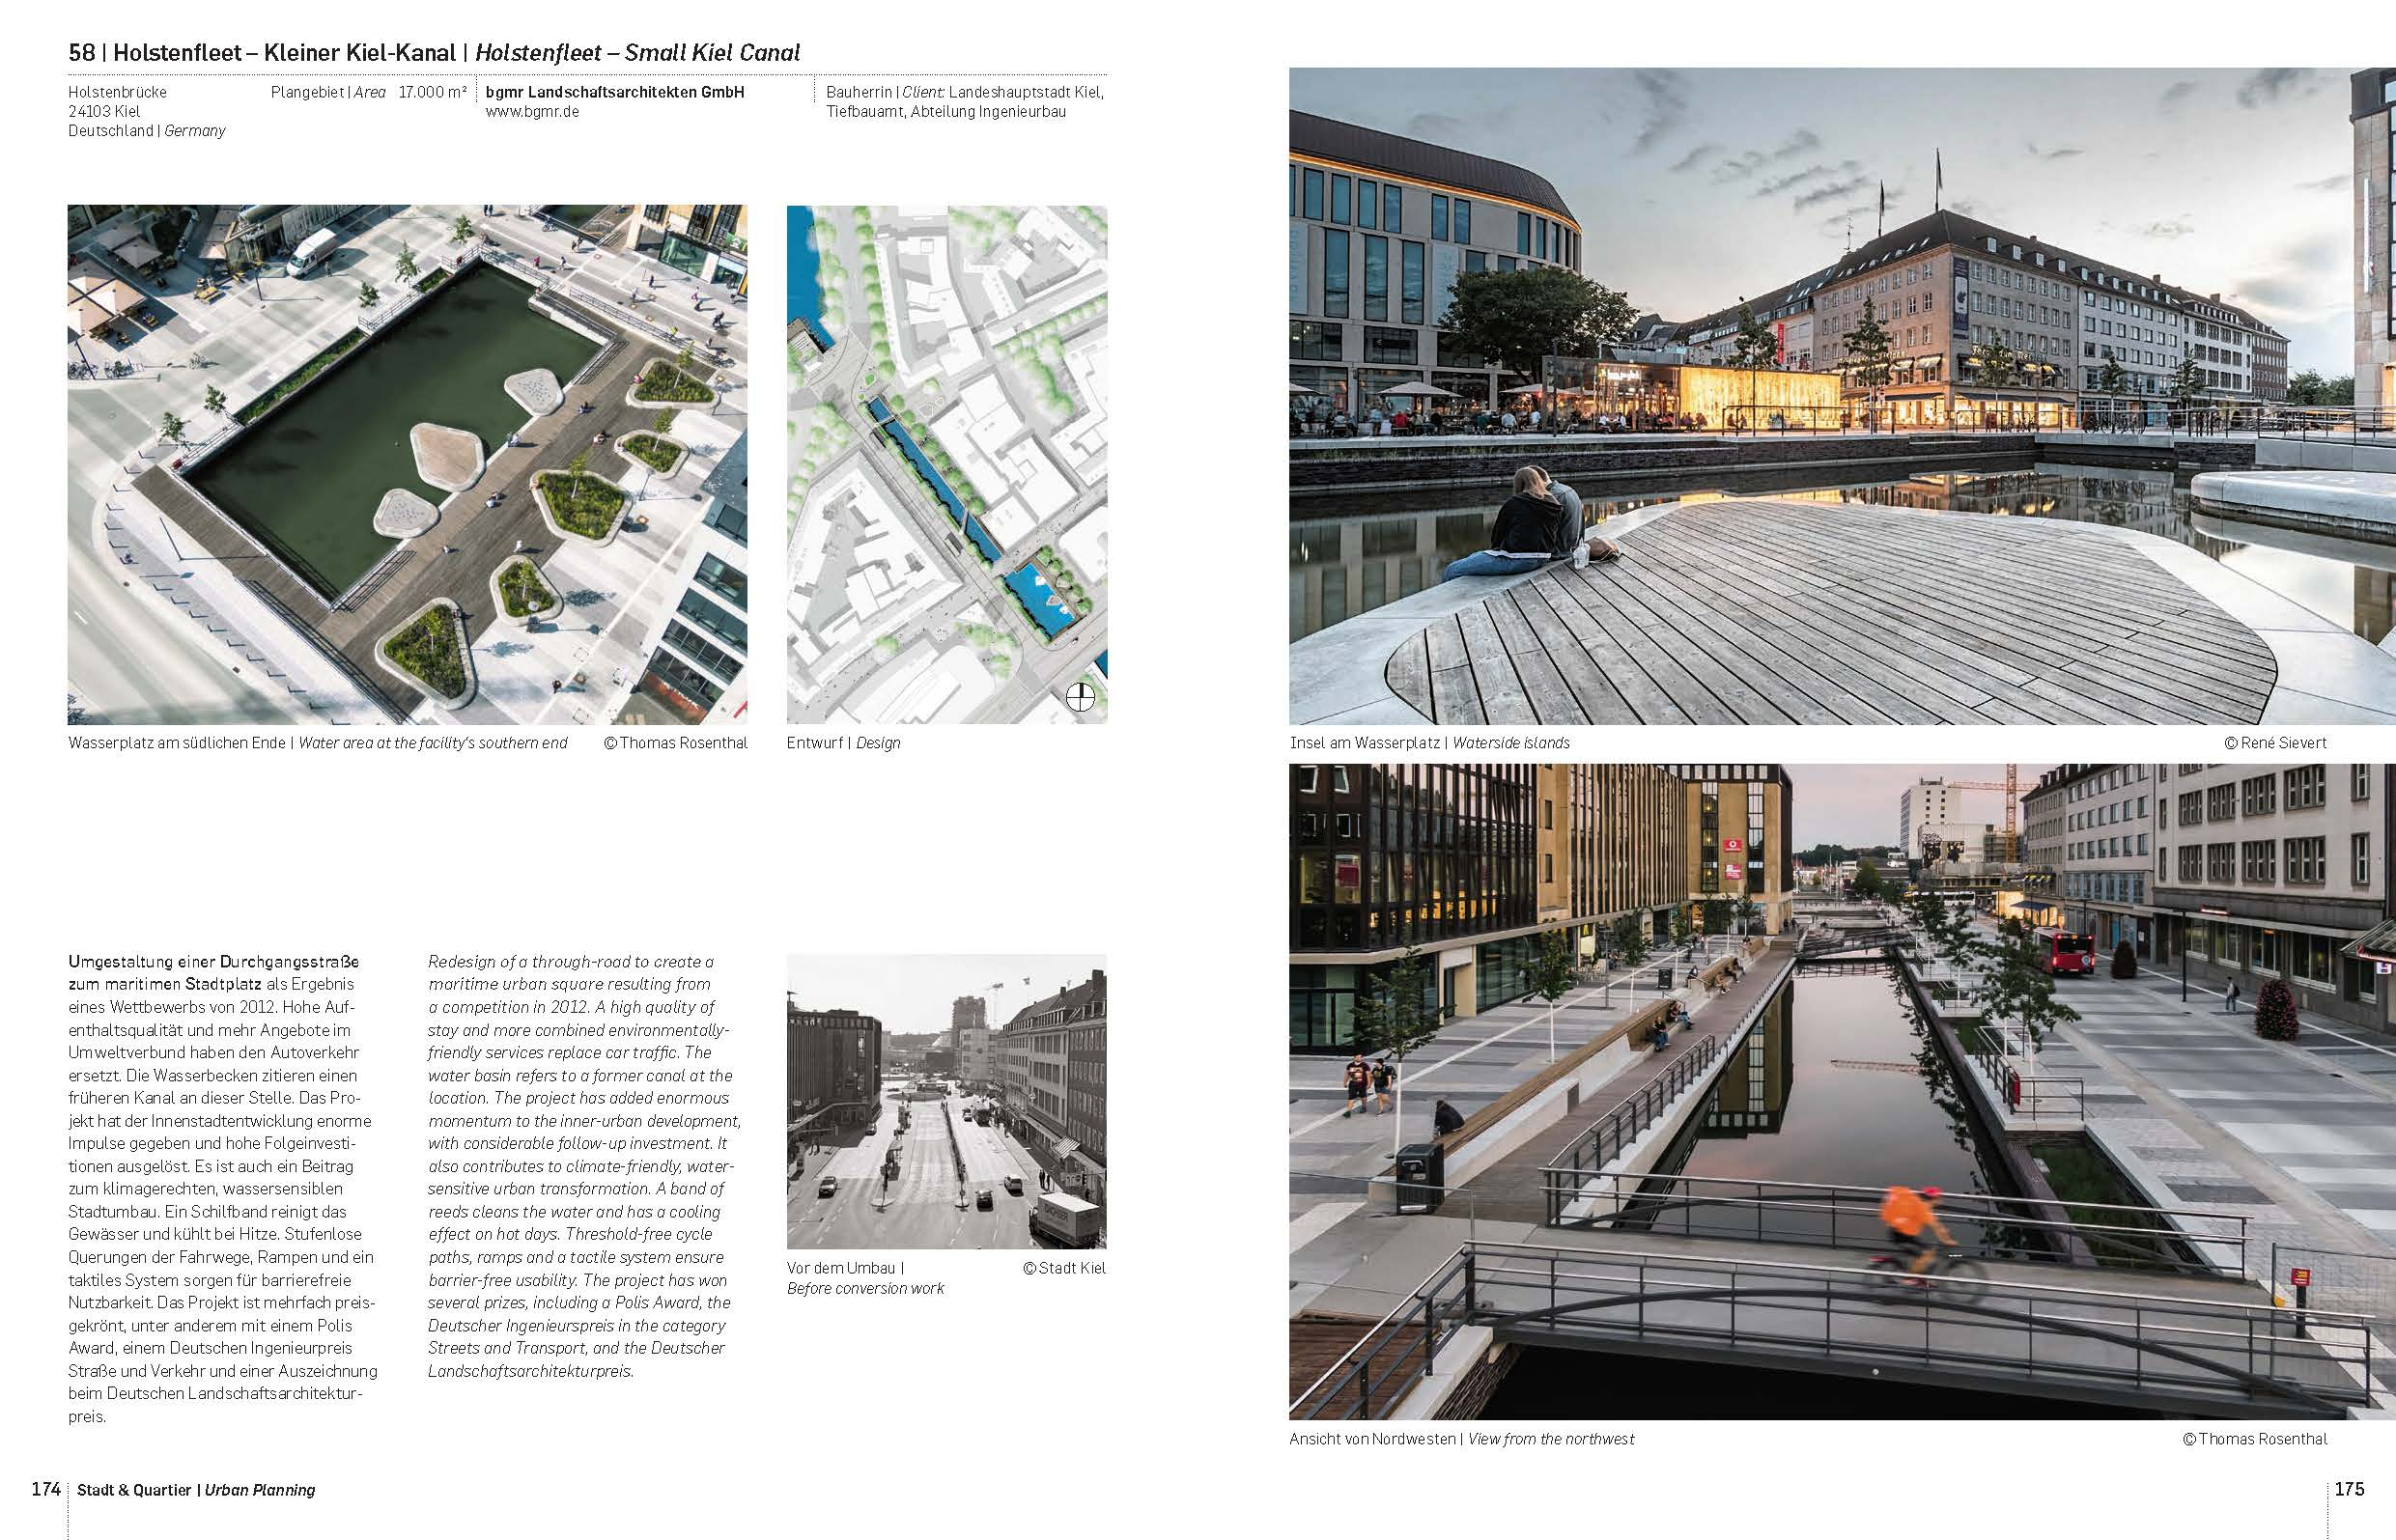Click the north arrow compass symbol on design map
The image size is (2396, 1540).
[1080, 697]
